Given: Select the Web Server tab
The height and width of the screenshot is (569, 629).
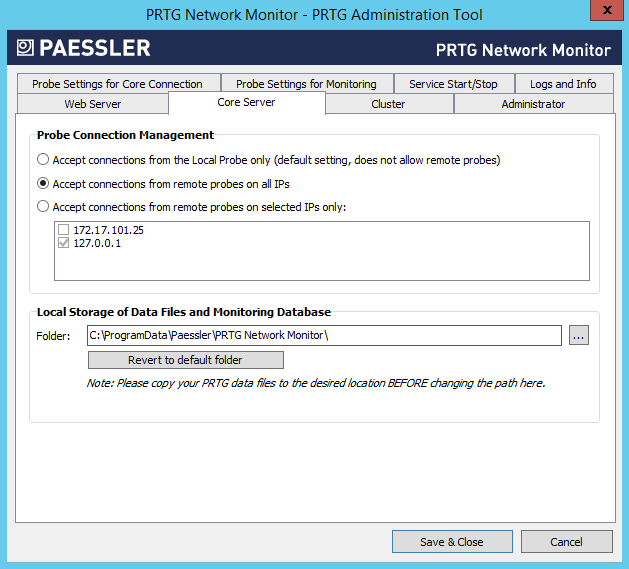Looking at the screenshot, I should coord(93,104).
